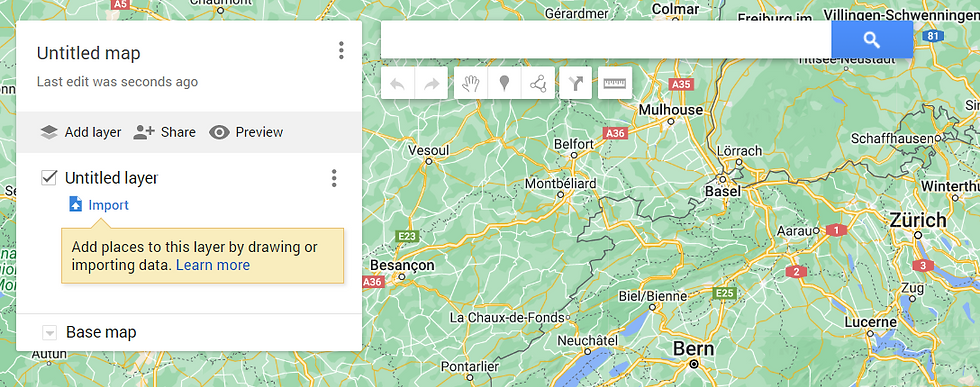This screenshot has height=387, width=980.
Task: Click the Untitled map title
Action: pyautogui.click(x=89, y=53)
